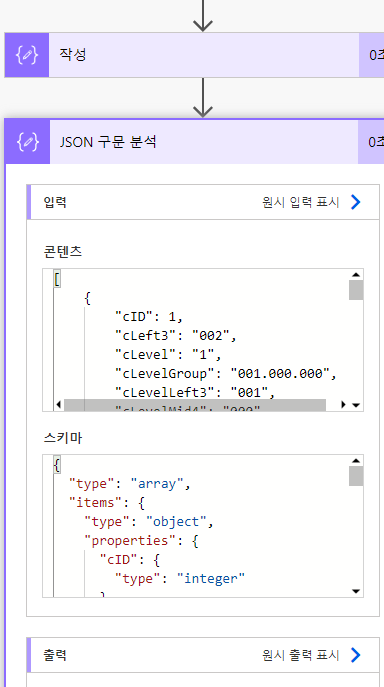Viewport: 384px width, 687px height.
Task: Click opening bracket in 콘텐츠 box
Action: coord(57,279)
